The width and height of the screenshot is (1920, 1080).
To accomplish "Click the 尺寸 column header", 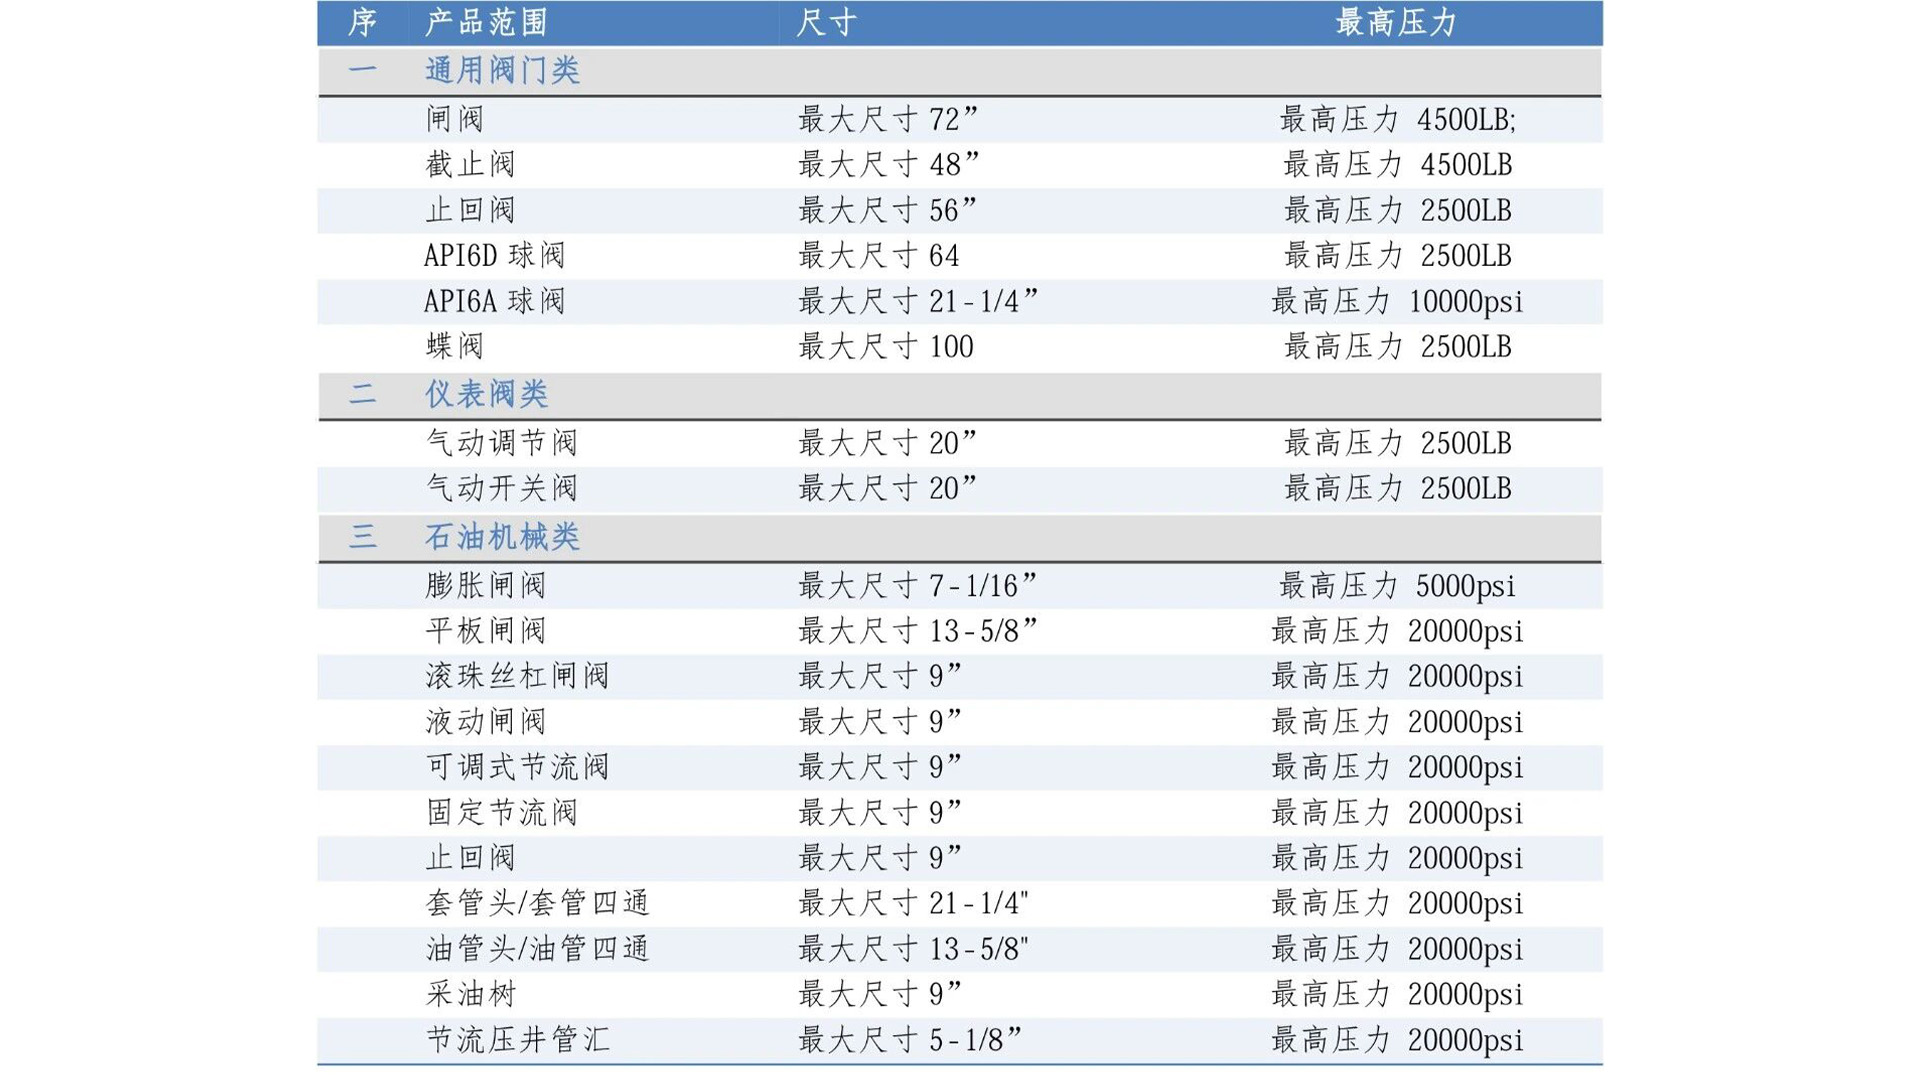I will pos(825,22).
